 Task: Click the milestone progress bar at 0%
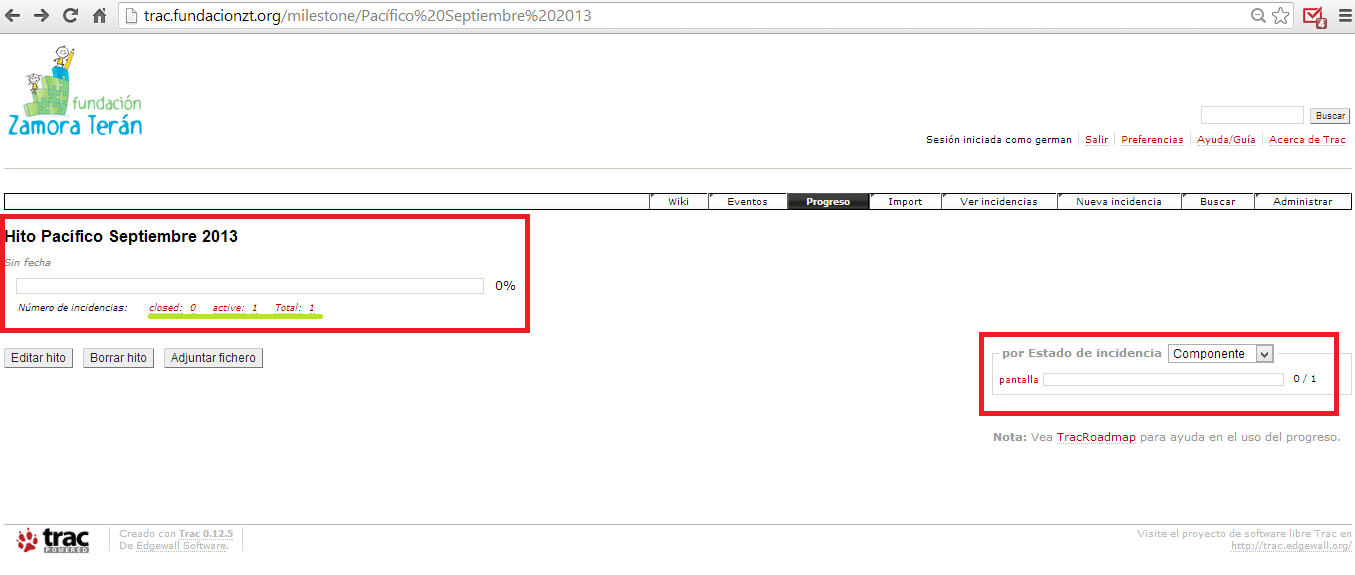tap(250, 286)
